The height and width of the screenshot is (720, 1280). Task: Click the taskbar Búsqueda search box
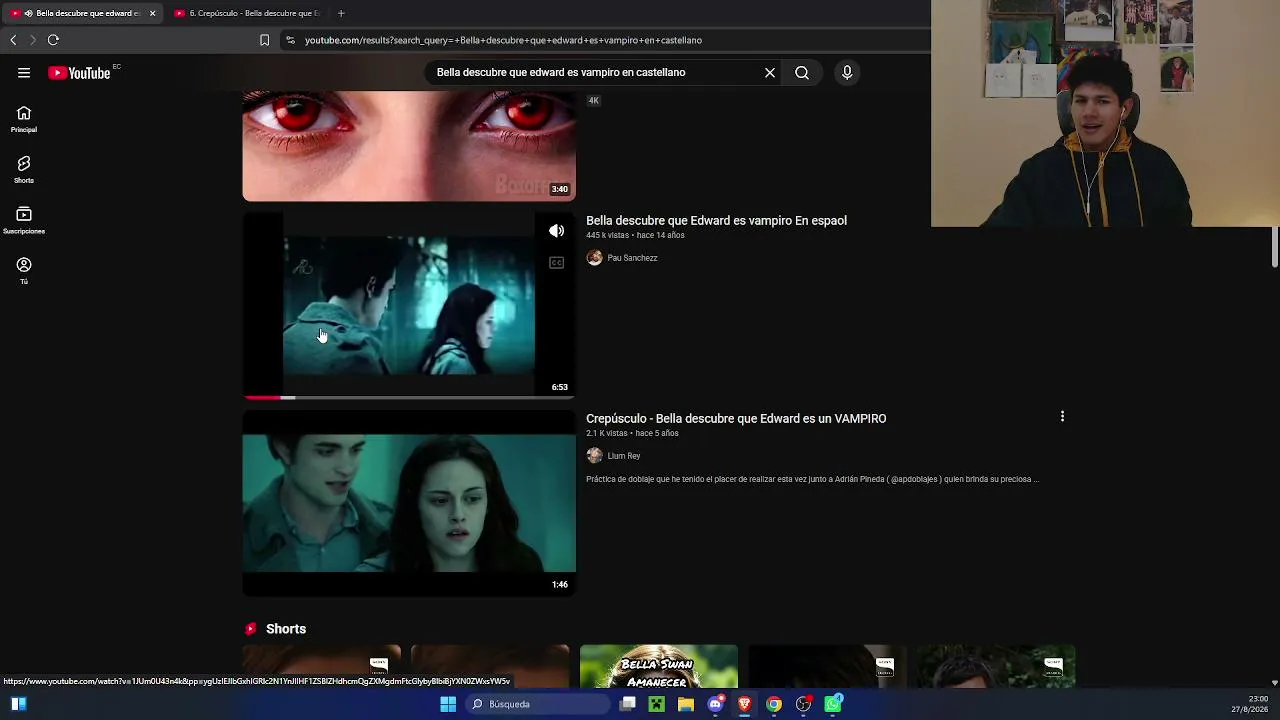click(x=538, y=704)
